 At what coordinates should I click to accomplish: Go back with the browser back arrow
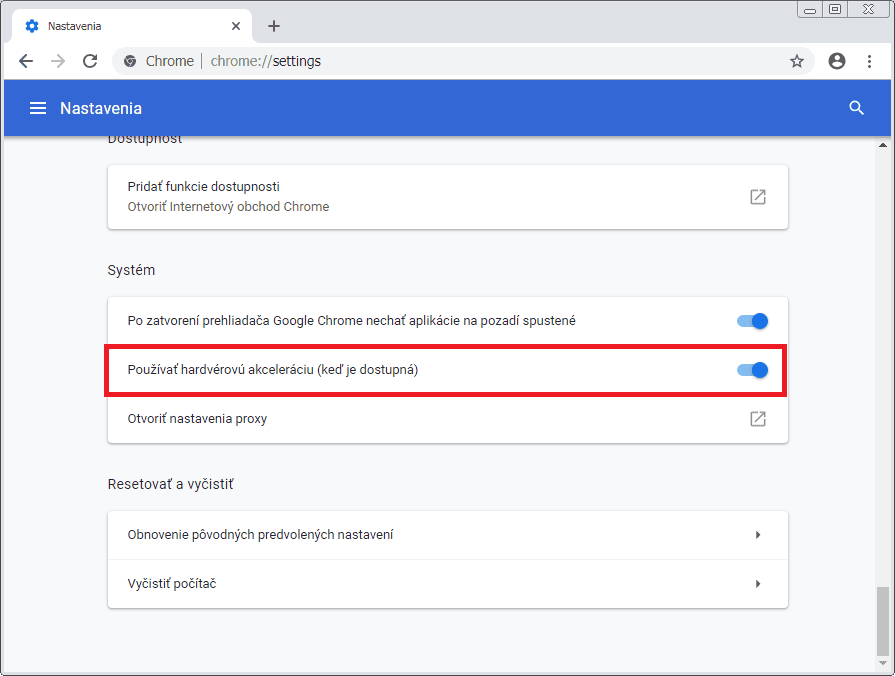(26, 61)
